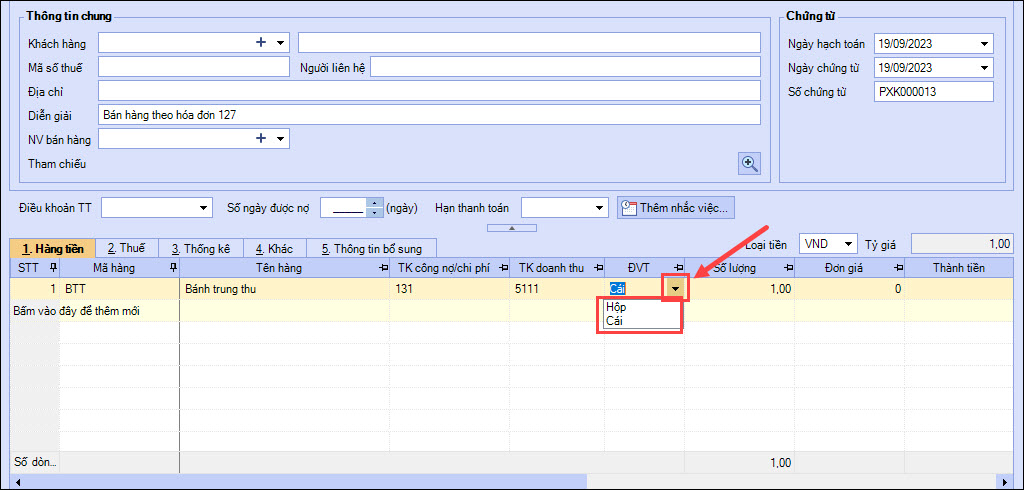
Task: Click the pin icon in ĐVT column header
Action: click(x=678, y=268)
